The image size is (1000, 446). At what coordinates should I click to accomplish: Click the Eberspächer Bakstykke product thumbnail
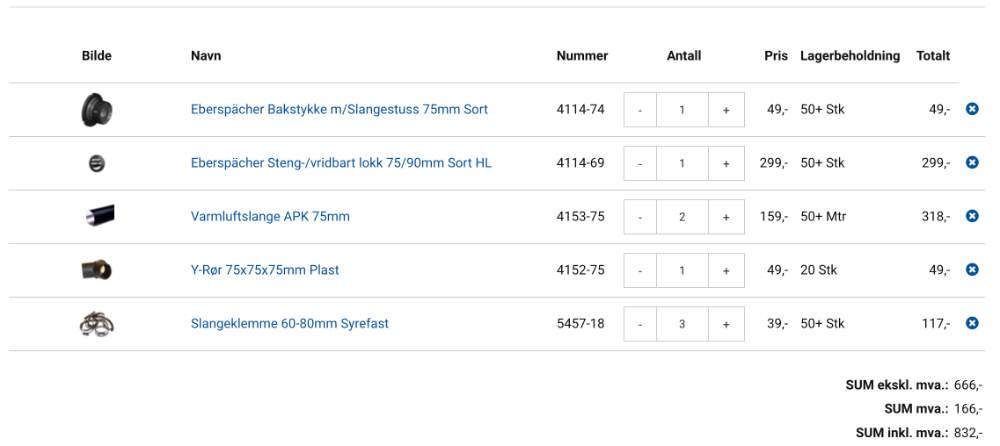point(97,109)
